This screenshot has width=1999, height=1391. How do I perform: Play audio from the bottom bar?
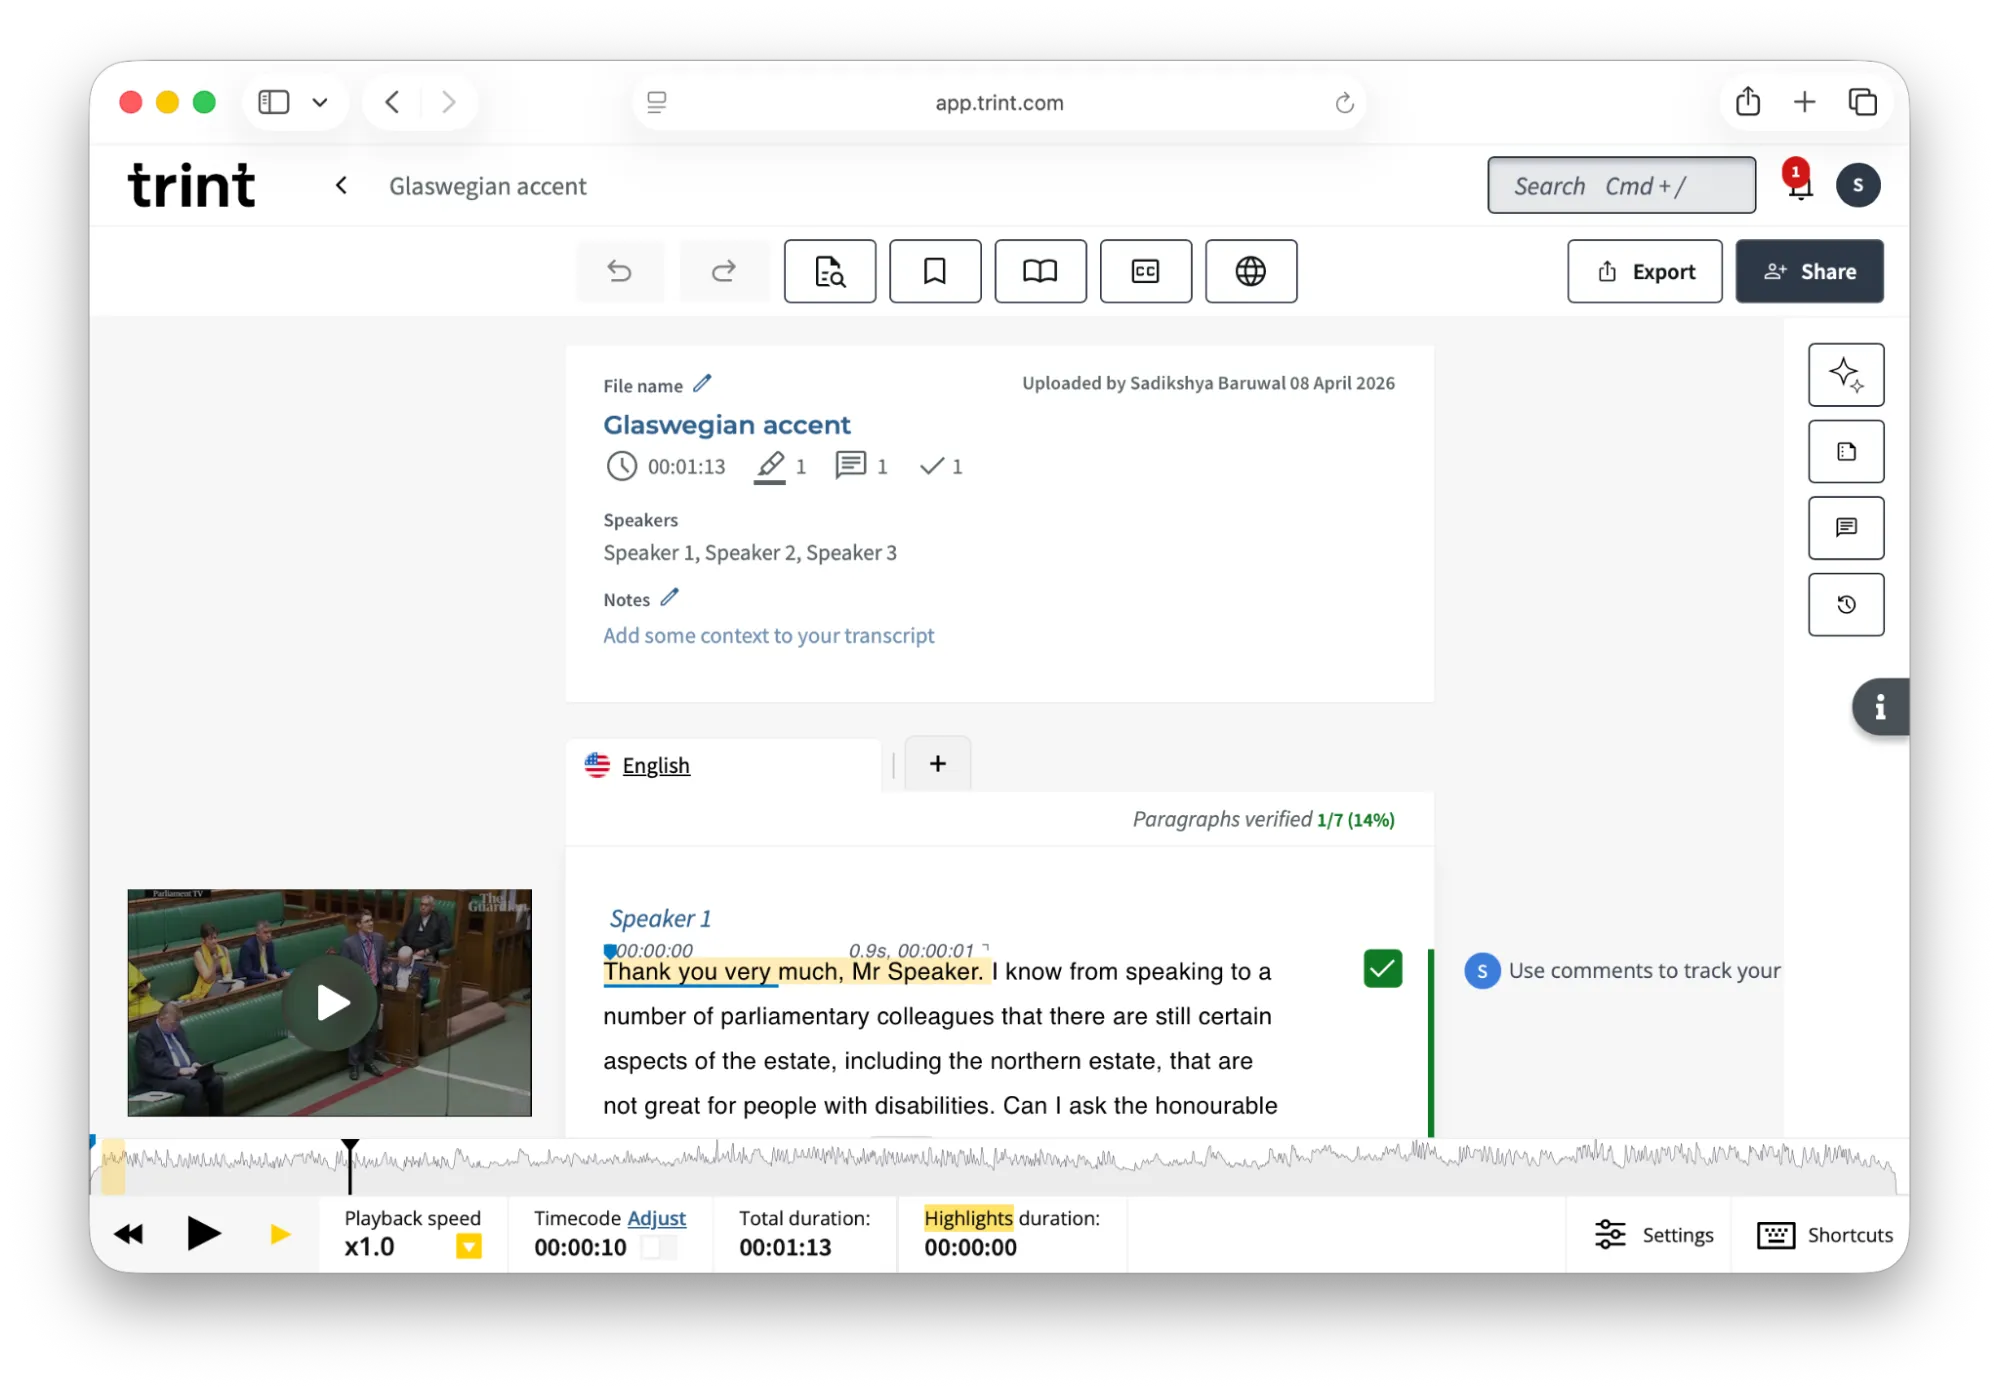[204, 1234]
